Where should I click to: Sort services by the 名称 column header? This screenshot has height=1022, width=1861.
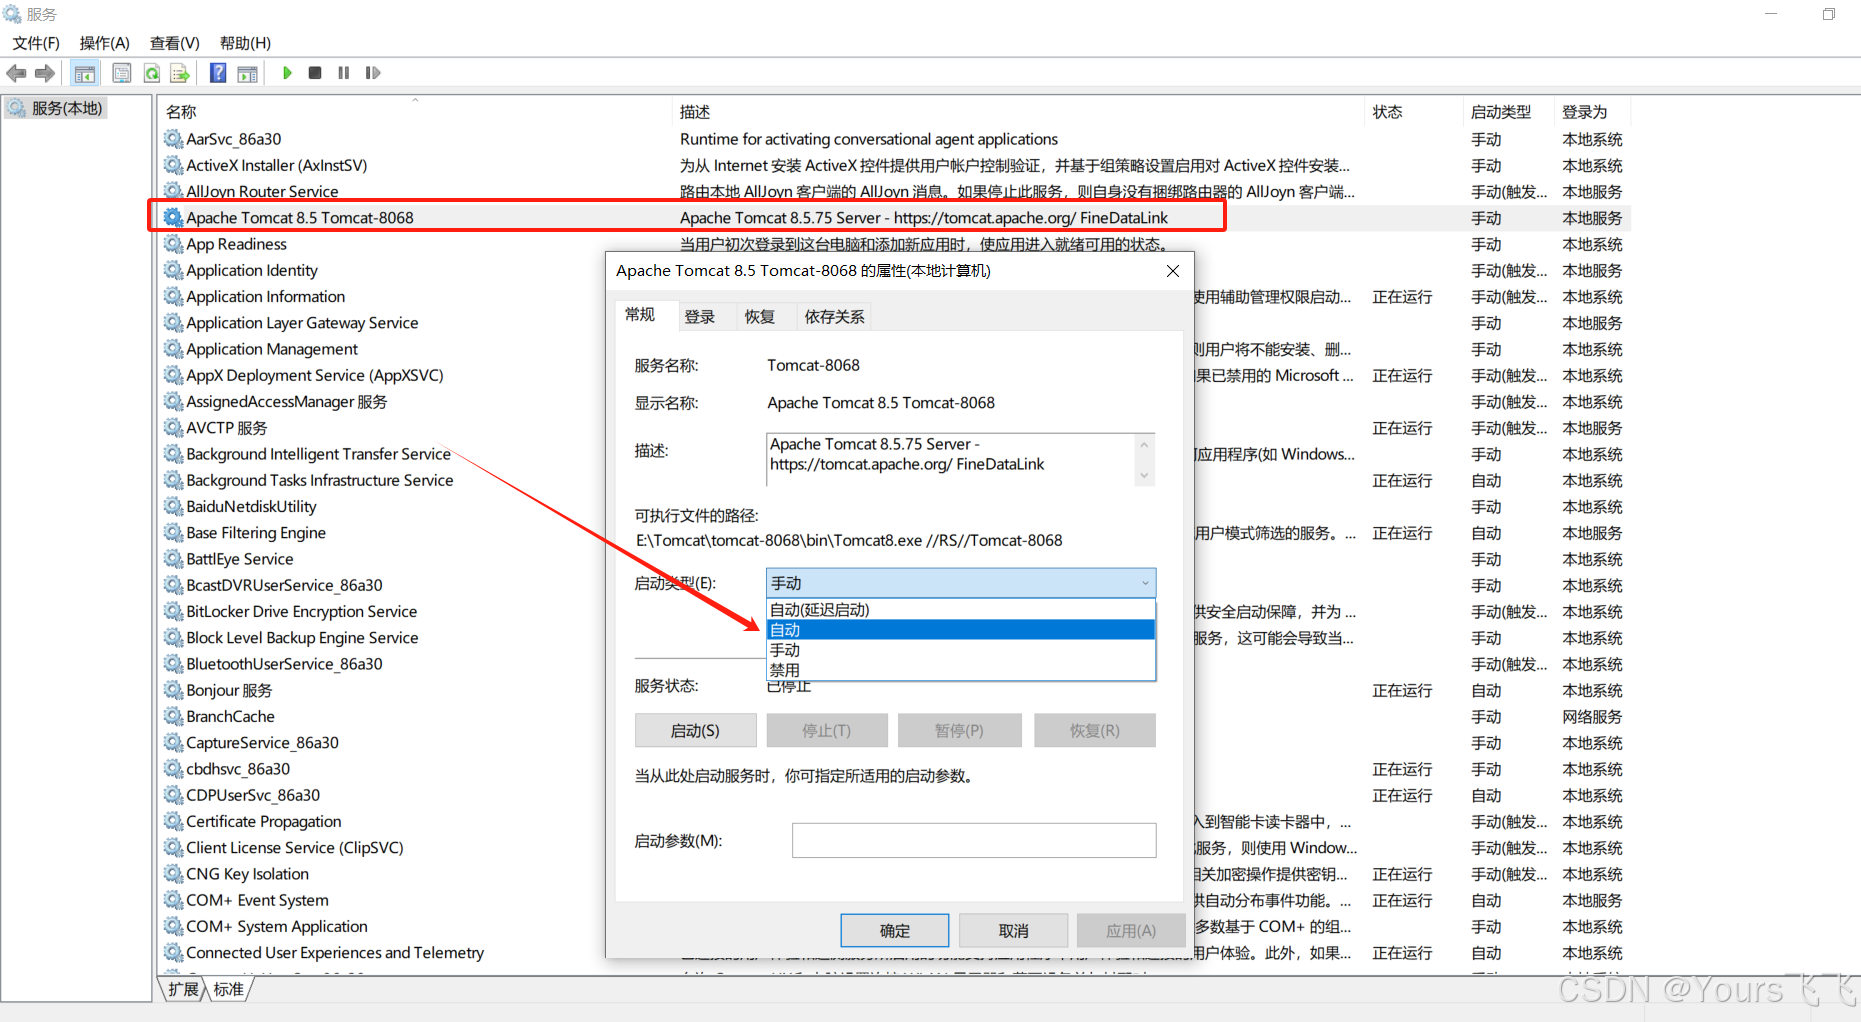(415, 112)
